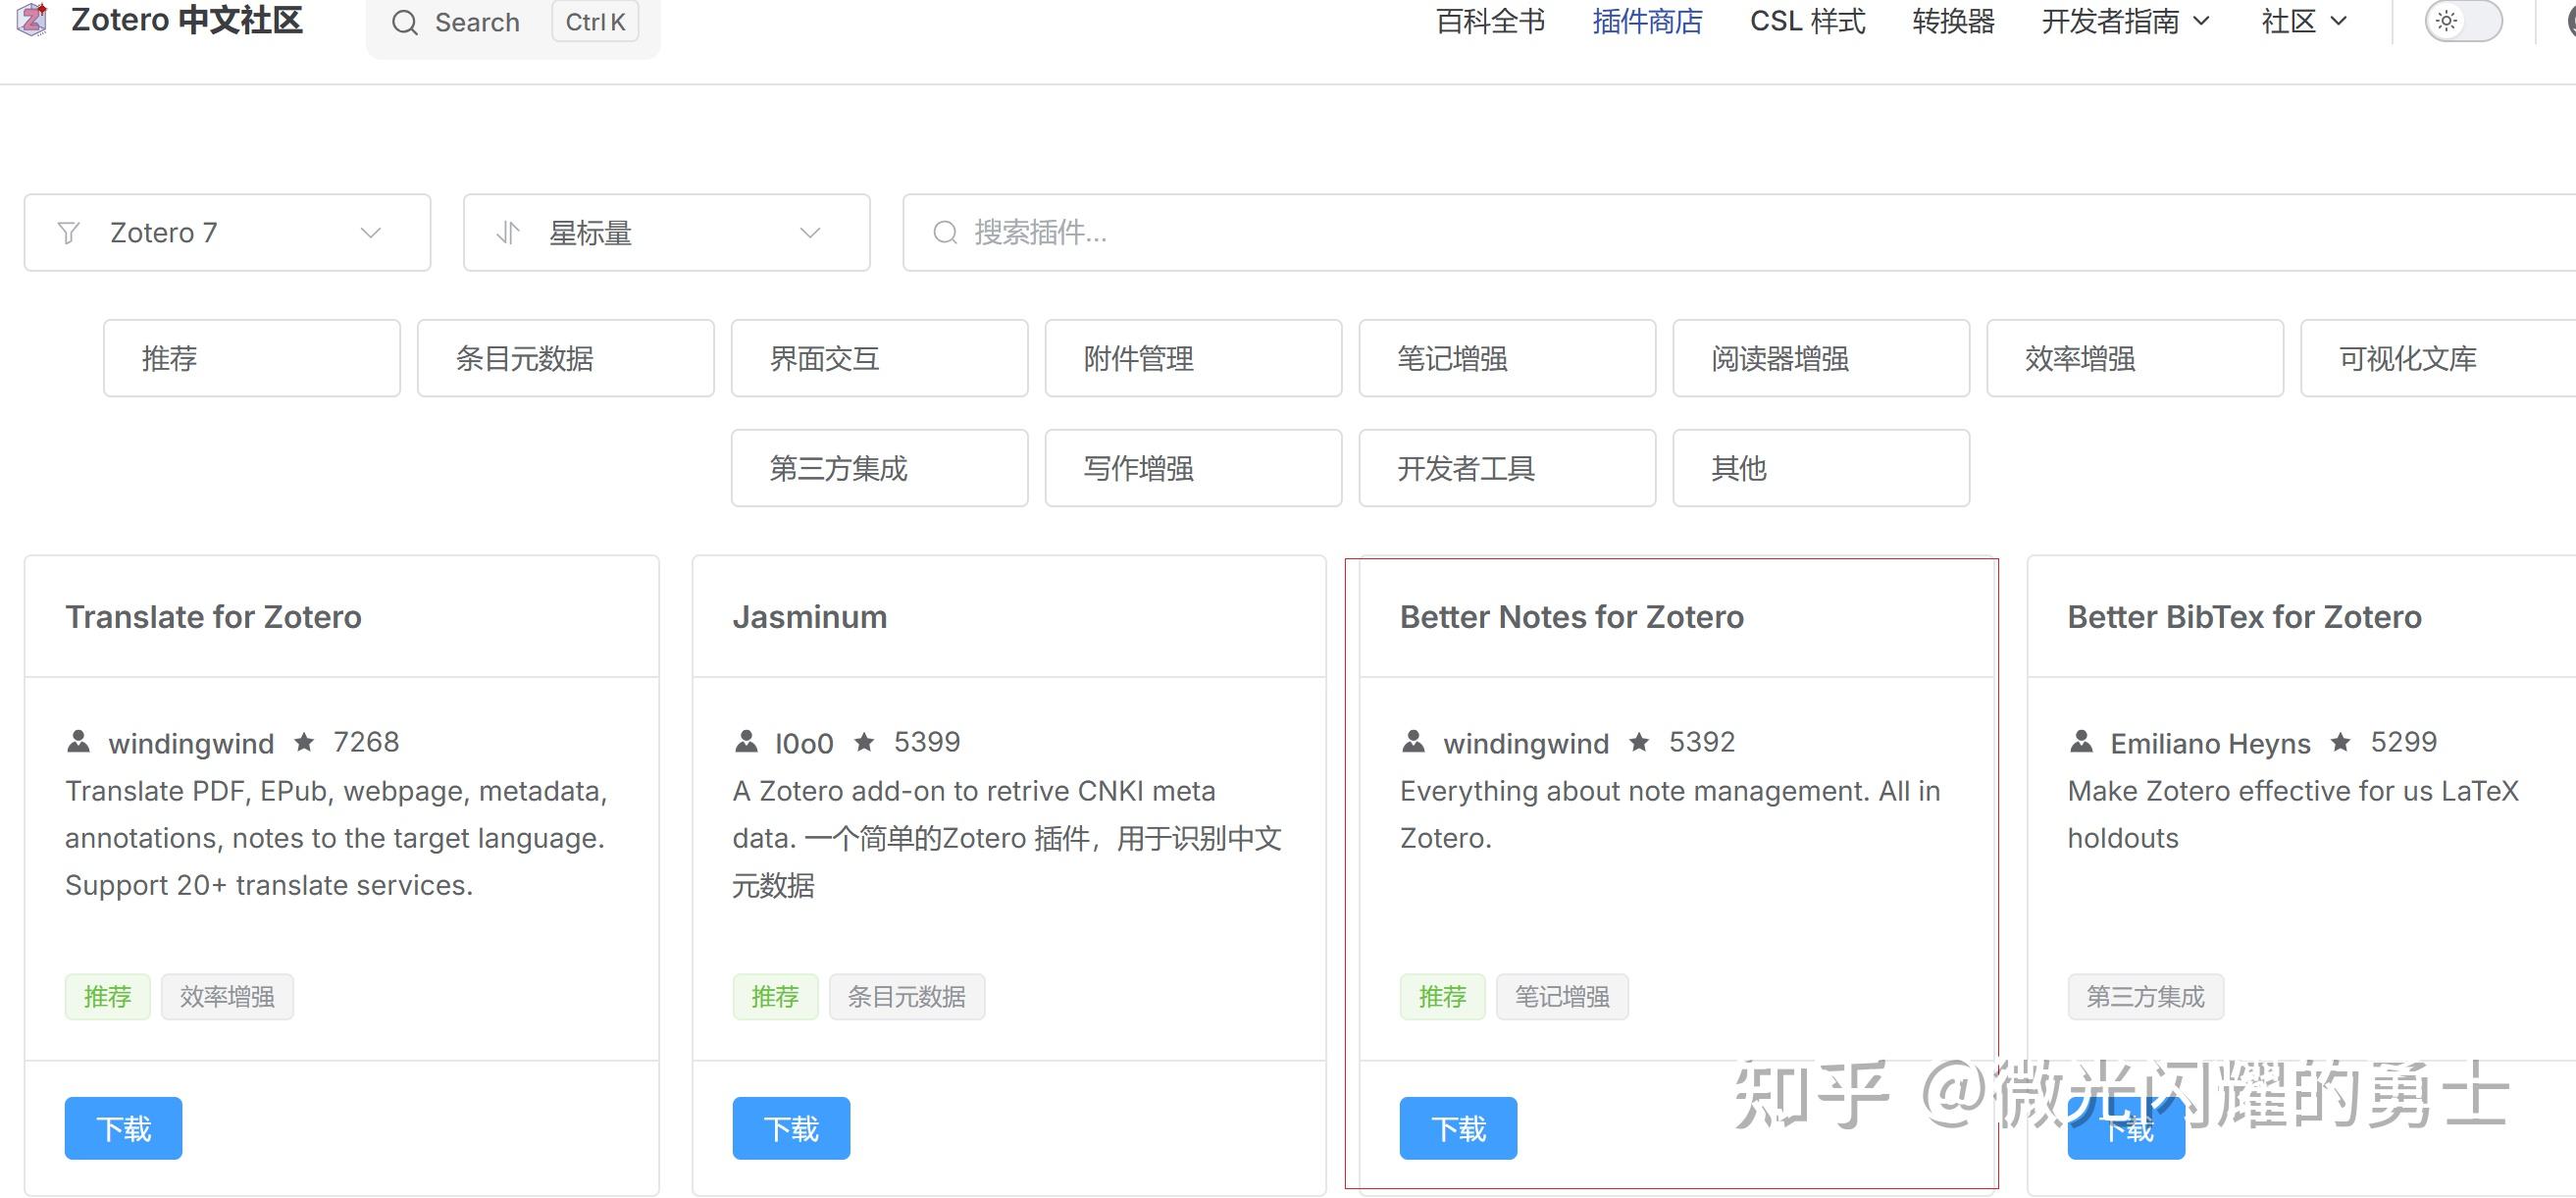Select the 第三方集成 category button

tap(880, 468)
